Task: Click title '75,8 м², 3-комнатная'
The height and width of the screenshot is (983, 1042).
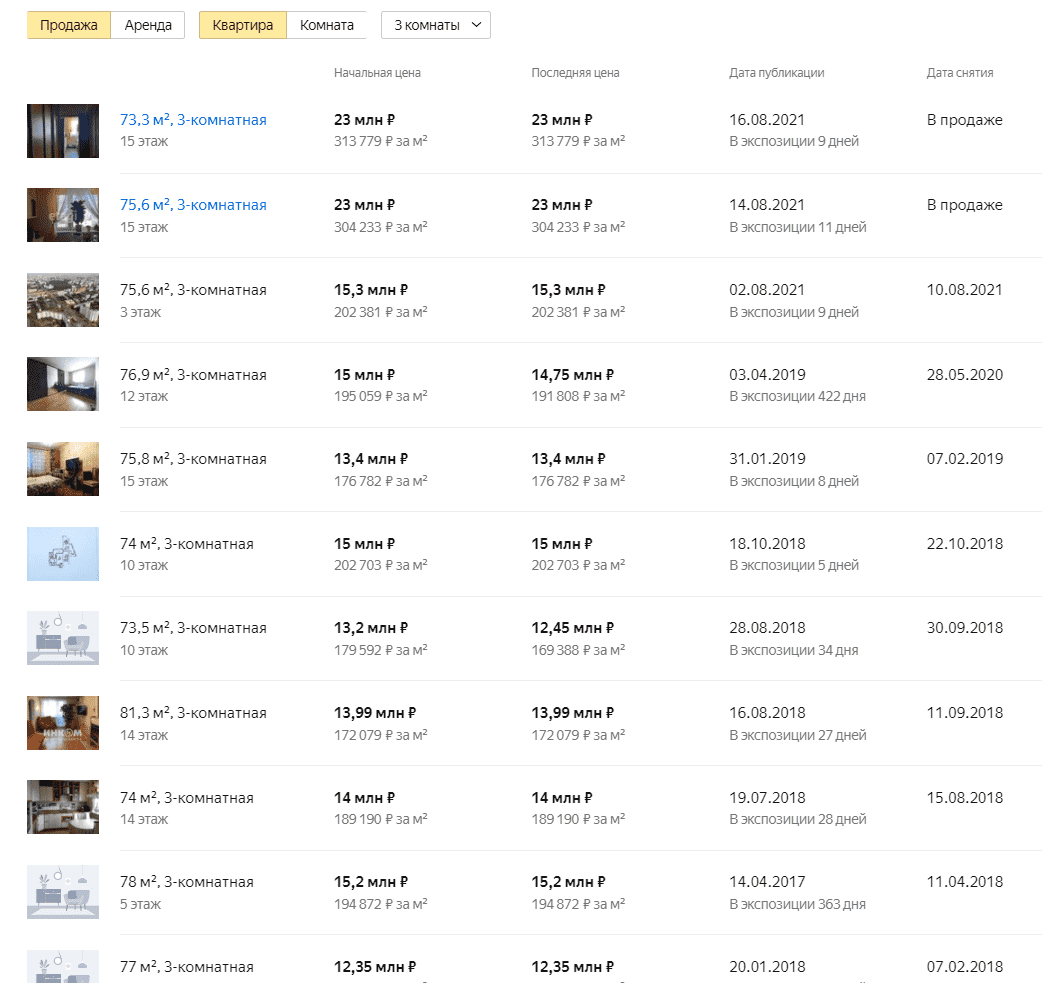Action: (193, 459)
